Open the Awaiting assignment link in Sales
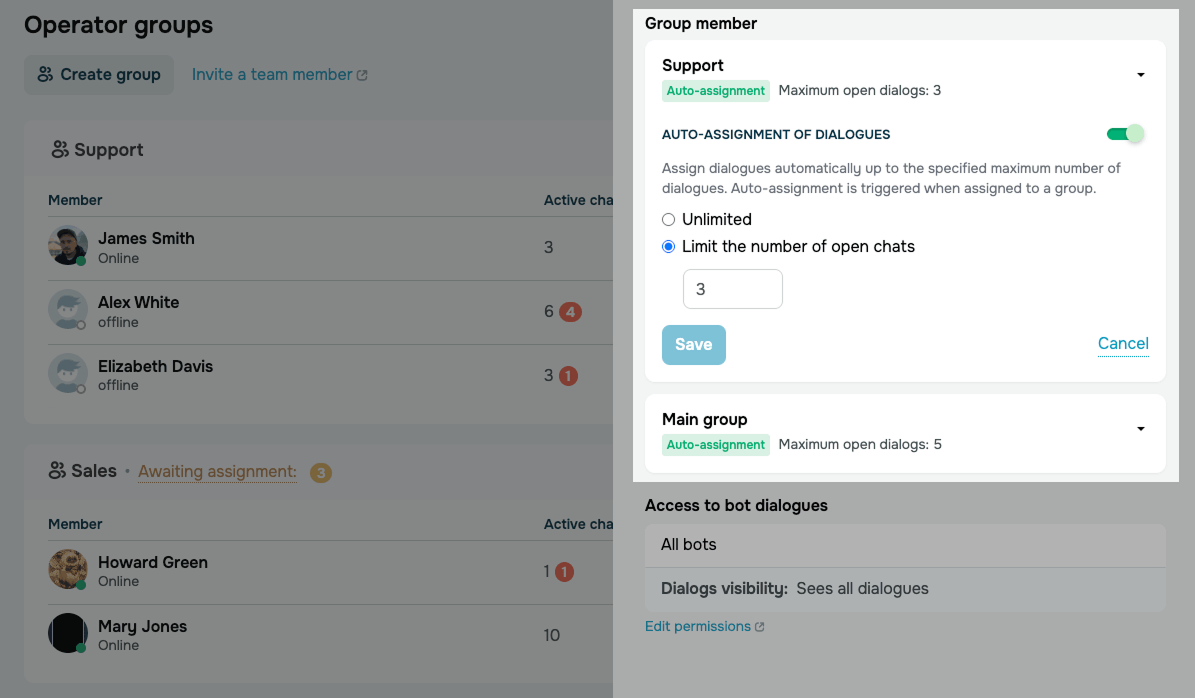The image size is (1195, 698). click(217, 472)
